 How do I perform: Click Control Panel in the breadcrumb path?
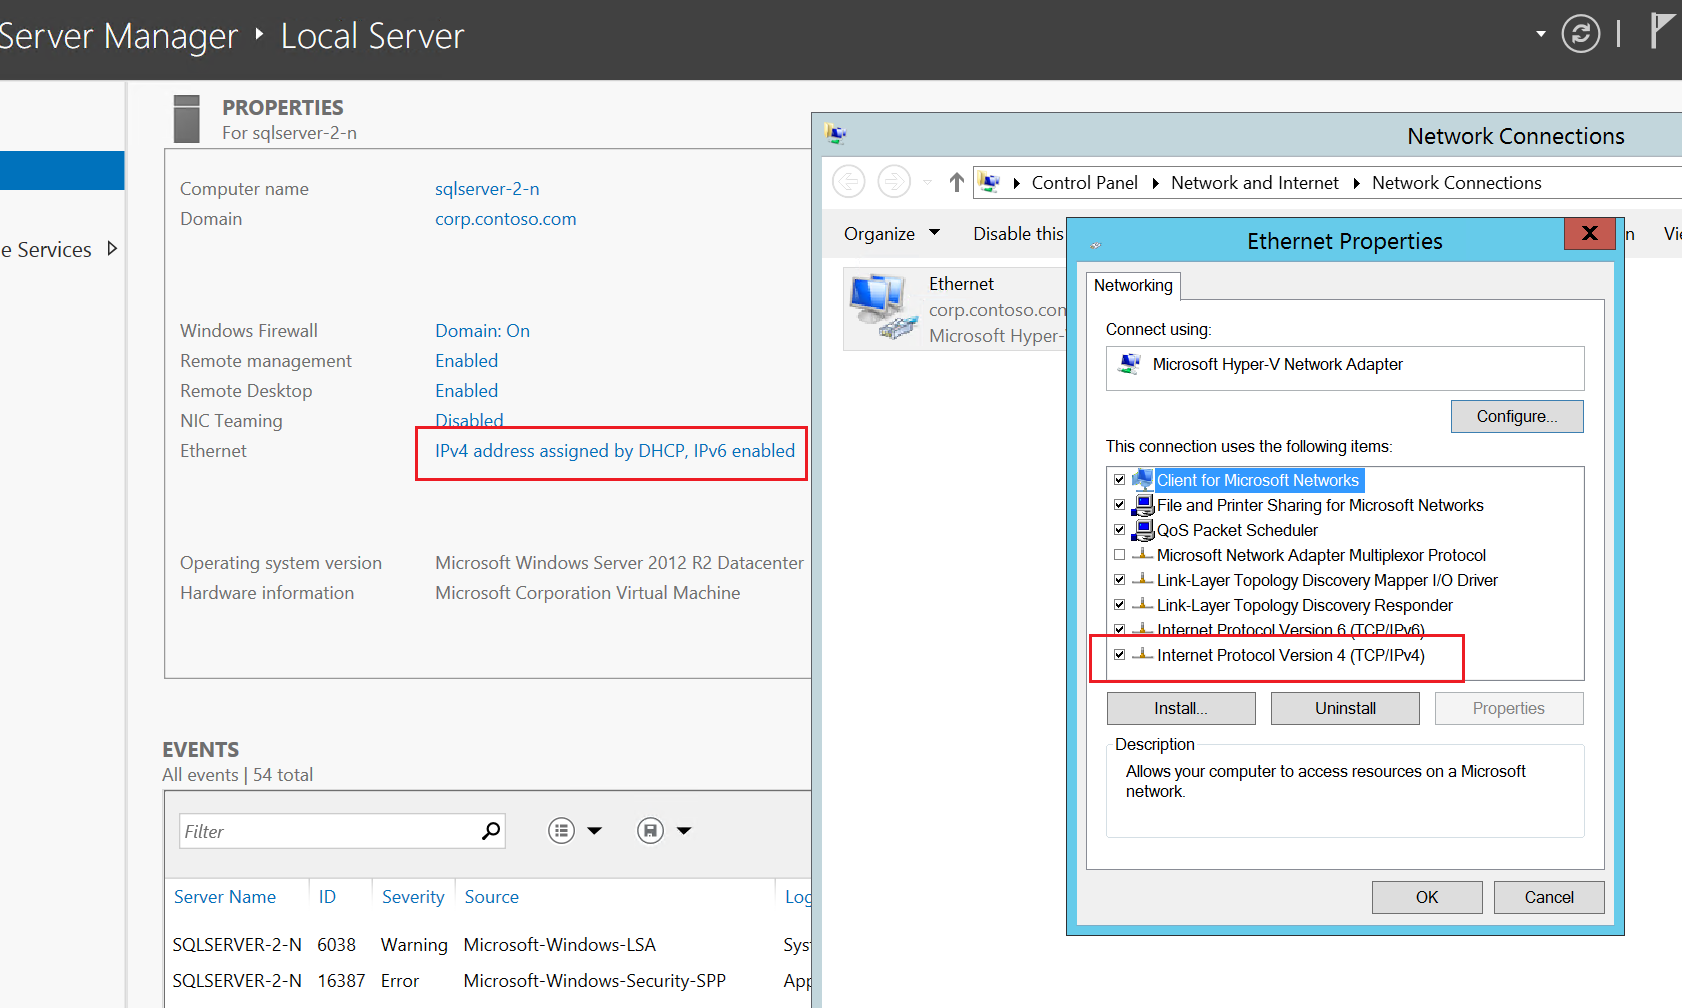(x=1084, y=183)
